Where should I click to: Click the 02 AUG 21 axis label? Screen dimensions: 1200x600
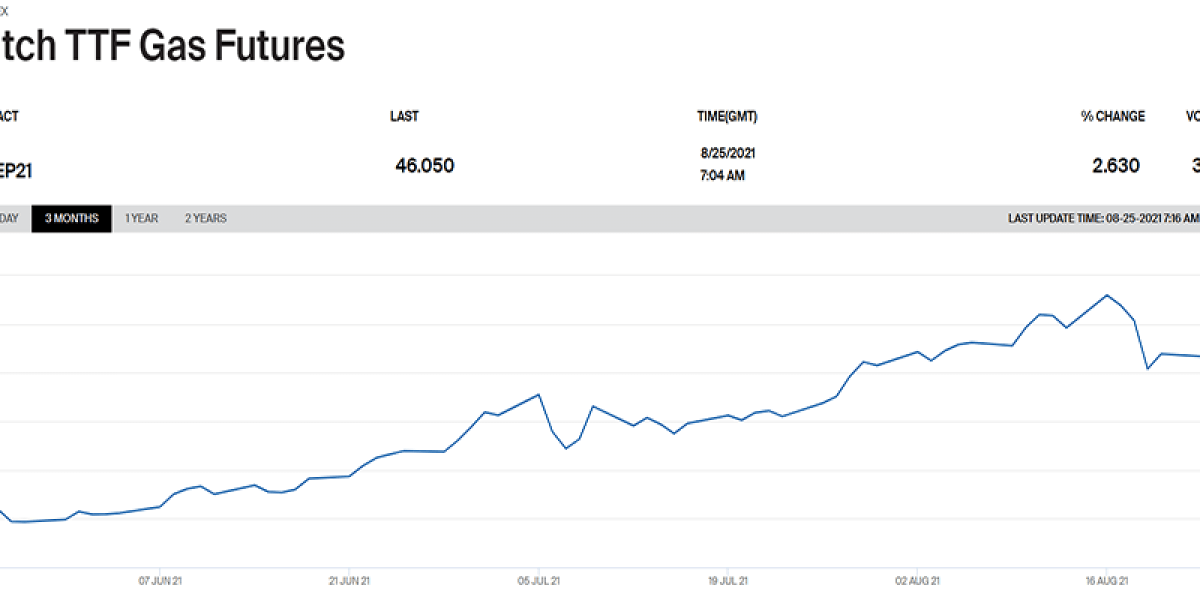tap(917, 579)
